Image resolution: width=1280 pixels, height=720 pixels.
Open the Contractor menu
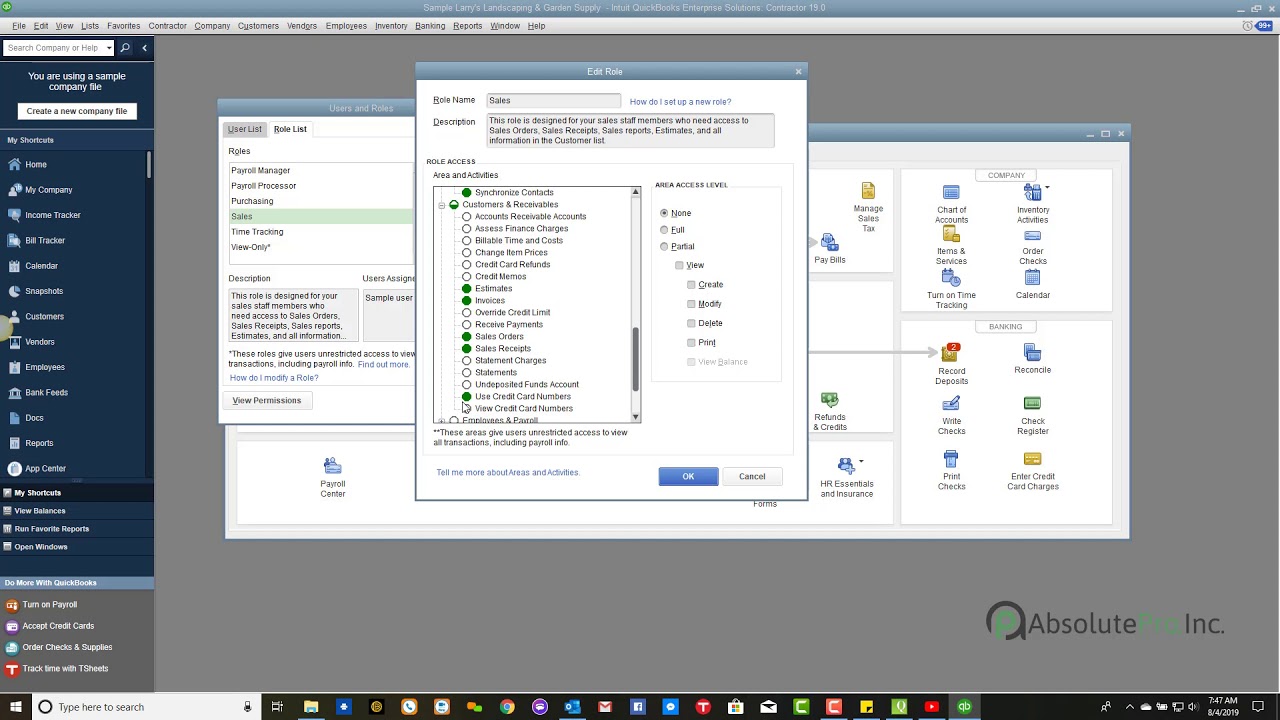[167, 26]
